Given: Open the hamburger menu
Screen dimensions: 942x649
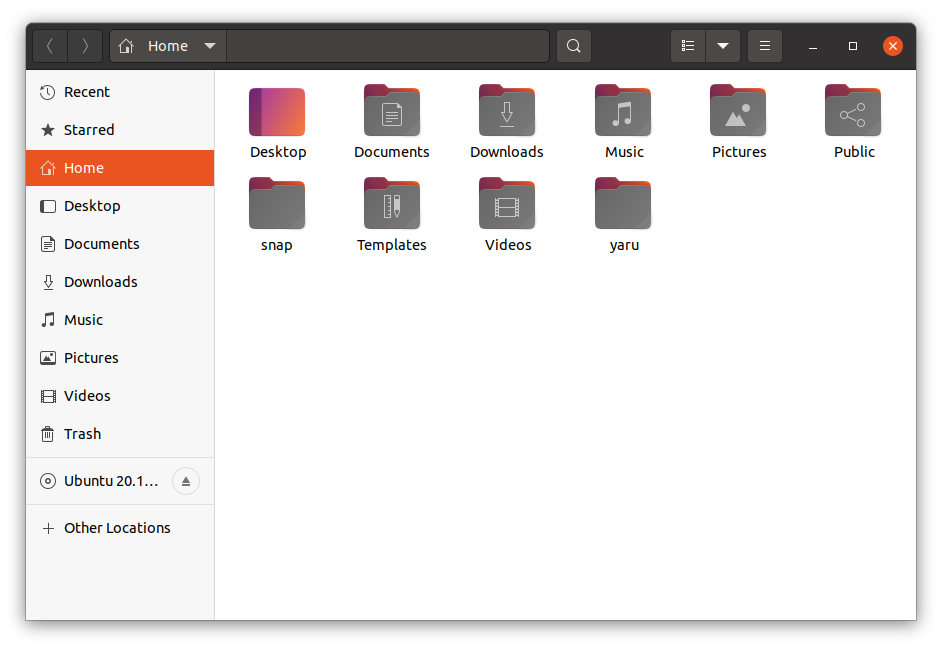Looking at the screenshot, I should click(765, 46).
